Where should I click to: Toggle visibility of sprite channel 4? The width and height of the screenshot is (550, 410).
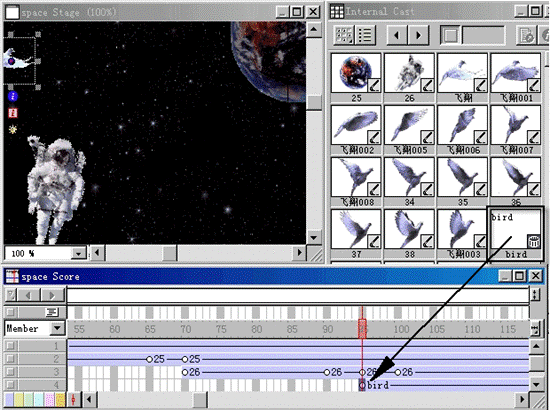[x=11, y=385]
